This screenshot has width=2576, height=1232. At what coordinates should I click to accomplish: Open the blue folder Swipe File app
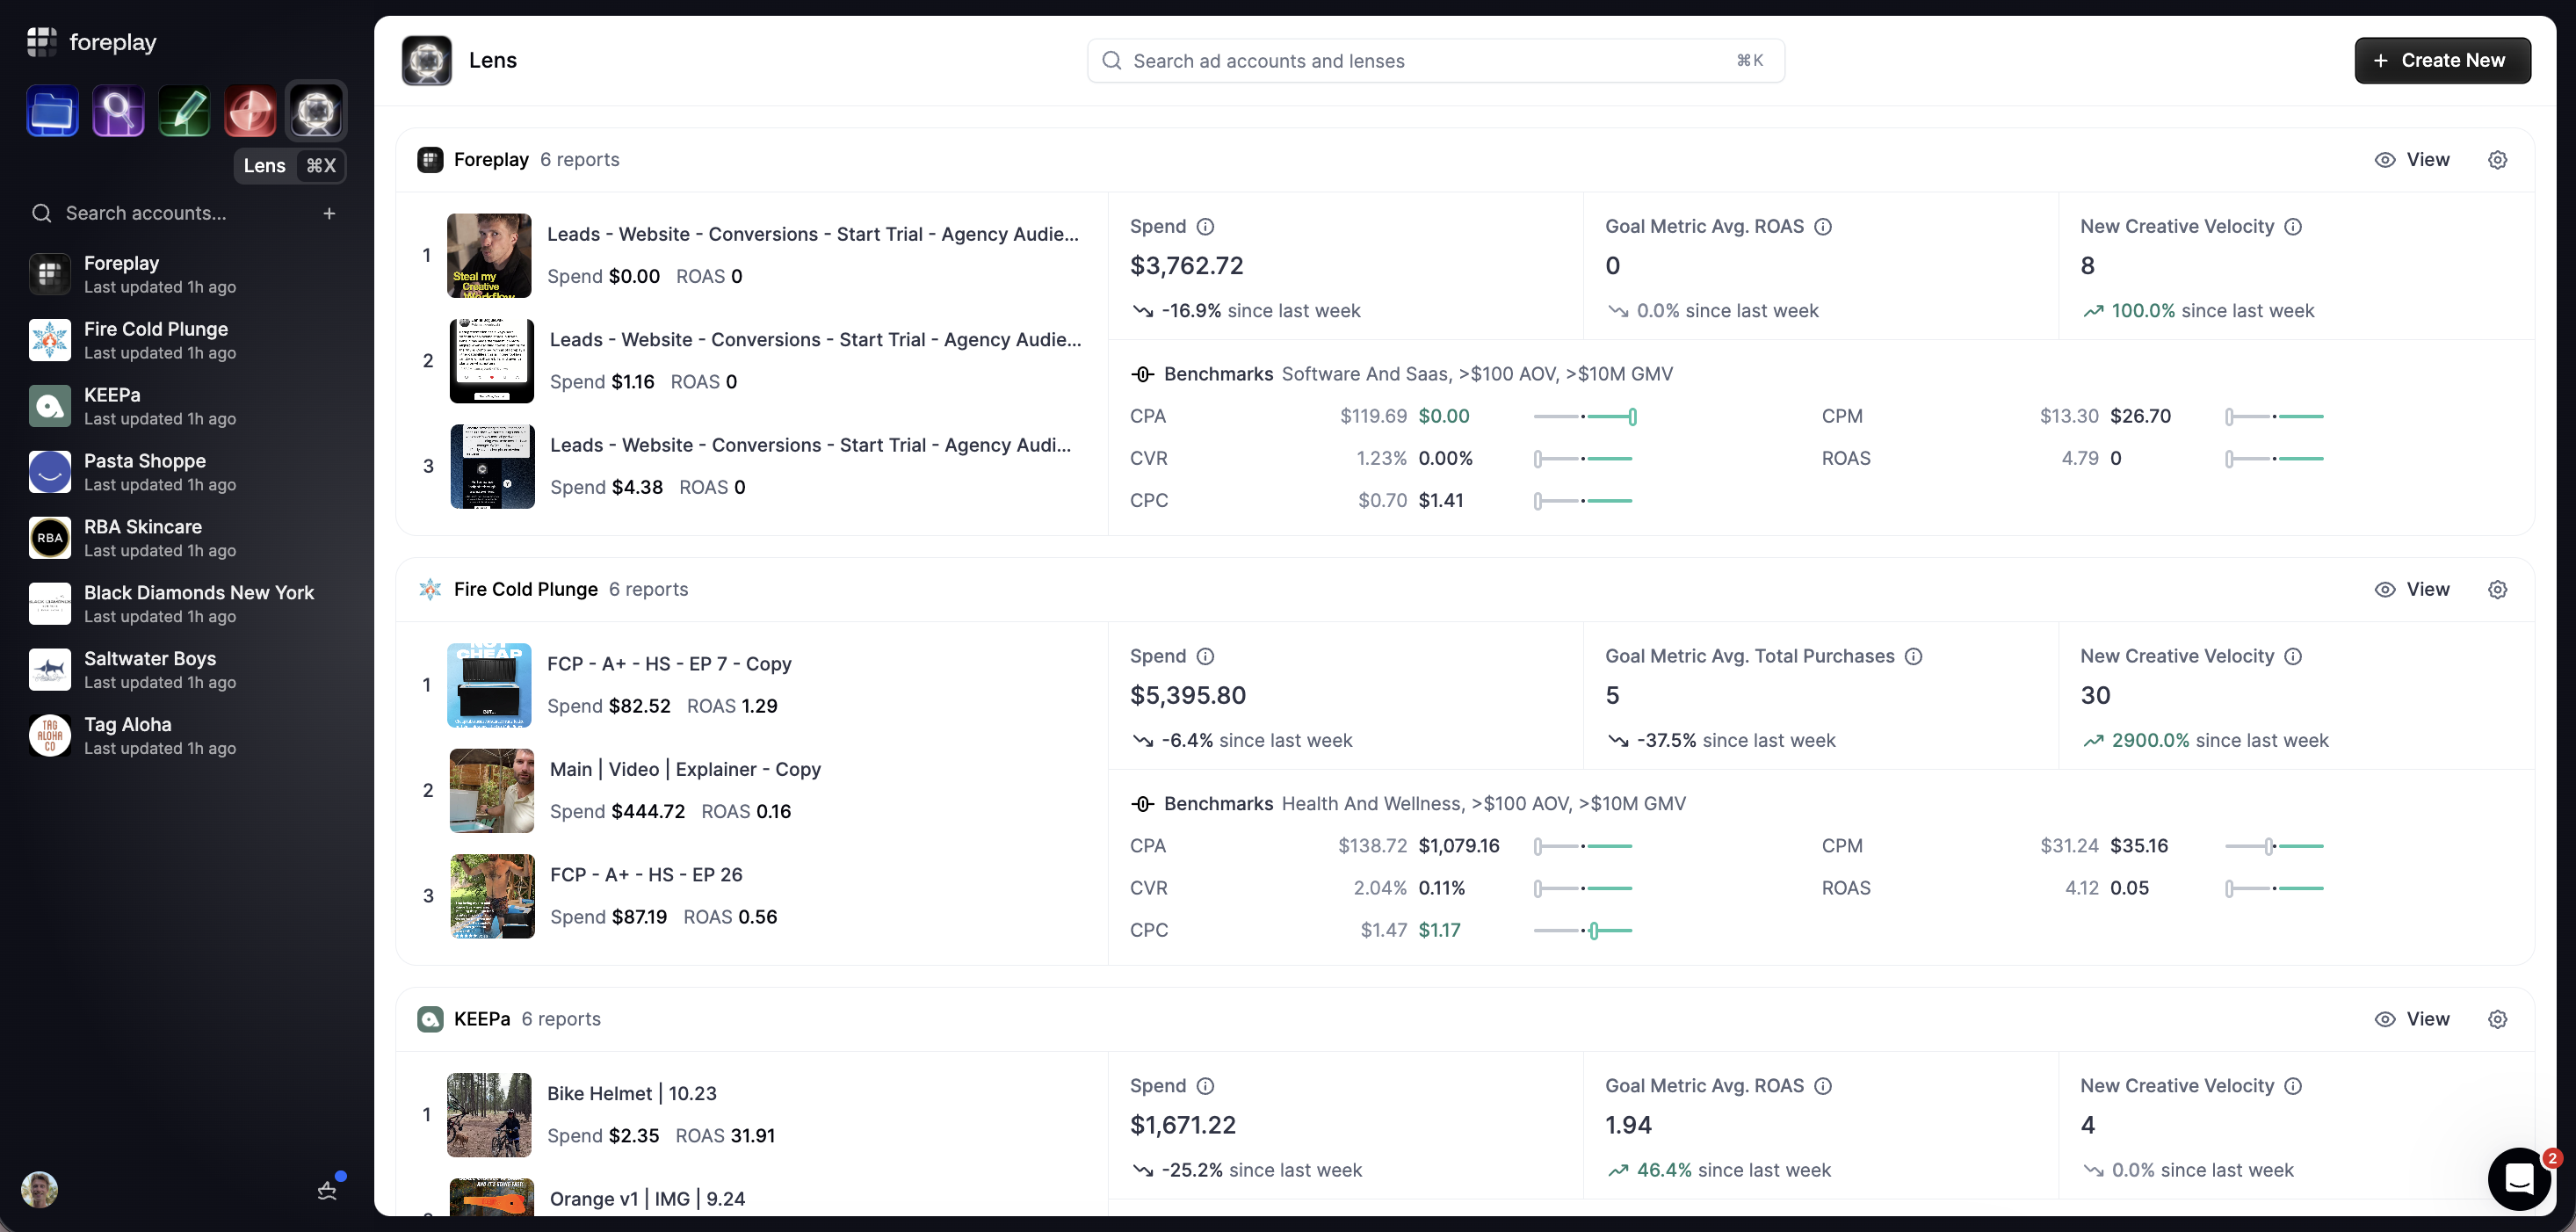pos(52,111)
